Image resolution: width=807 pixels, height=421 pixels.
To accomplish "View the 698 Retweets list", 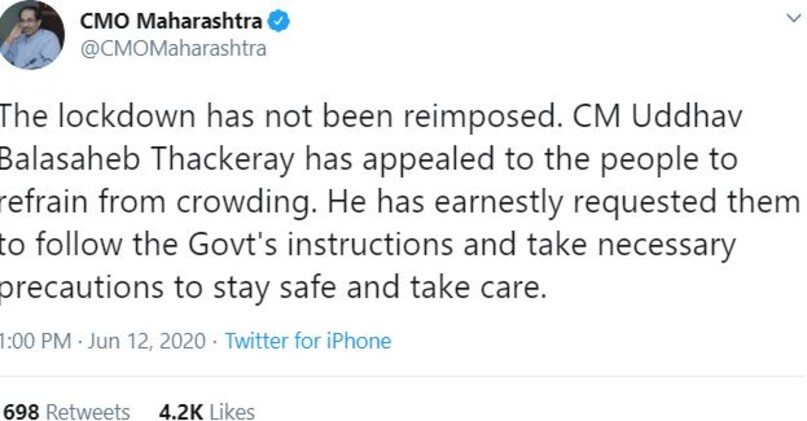I will pos(66,412).
